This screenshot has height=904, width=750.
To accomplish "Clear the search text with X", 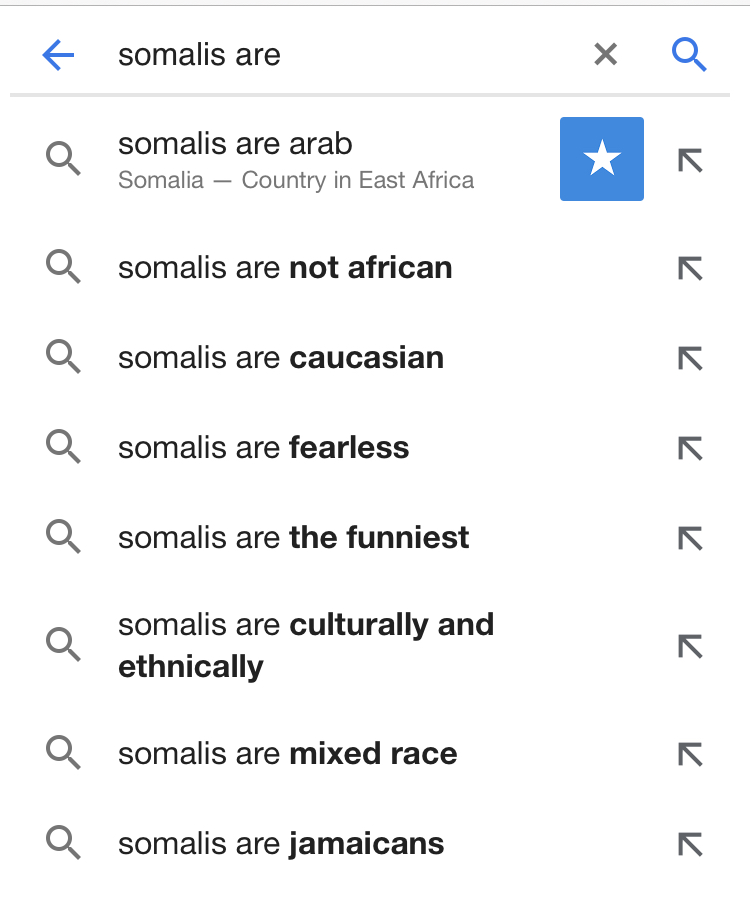I will coord(605,55).
